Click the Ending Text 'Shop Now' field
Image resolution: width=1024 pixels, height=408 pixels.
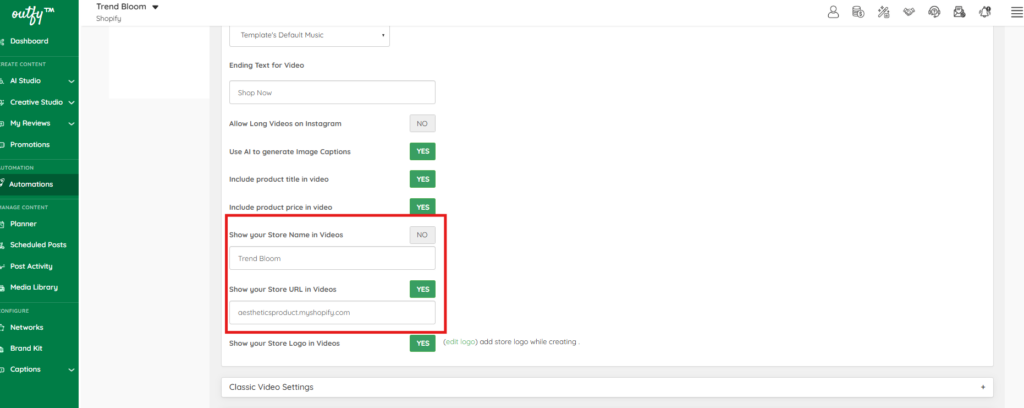click(332, 93)
